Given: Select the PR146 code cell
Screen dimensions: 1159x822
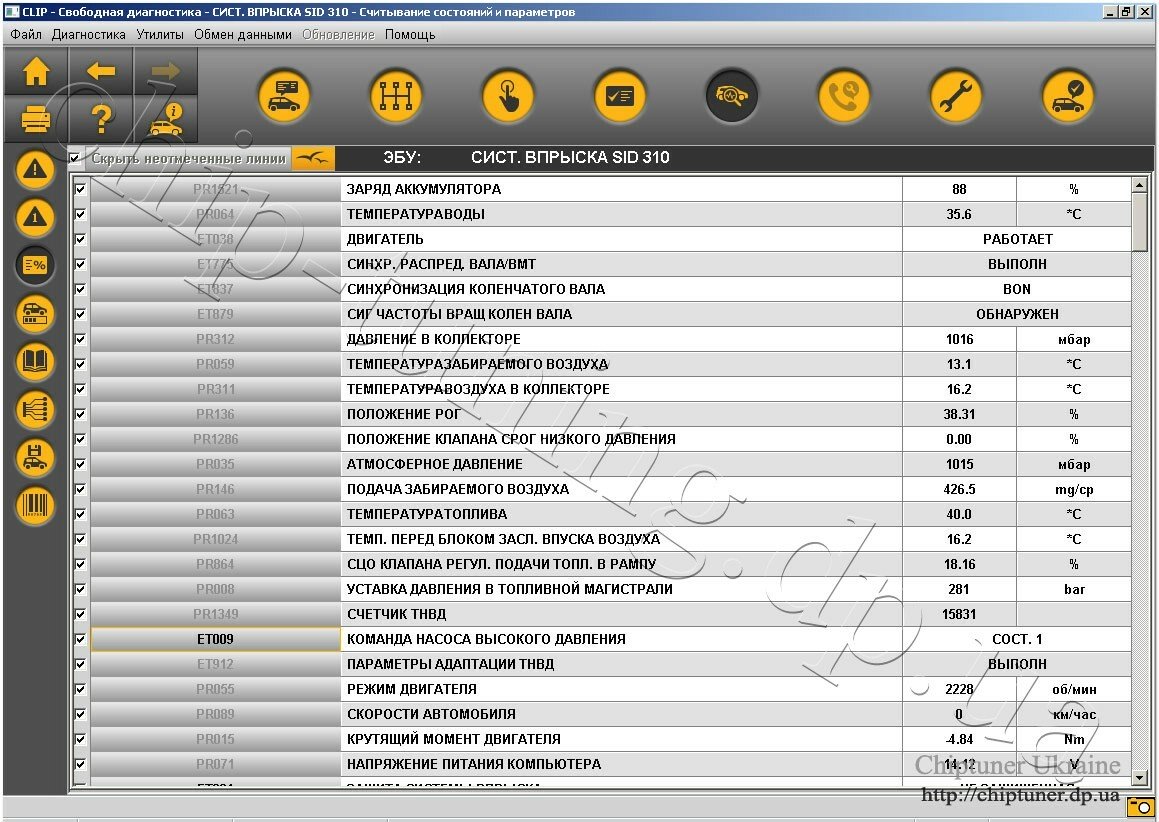Looking at the screenshot, I should [215, 489].
